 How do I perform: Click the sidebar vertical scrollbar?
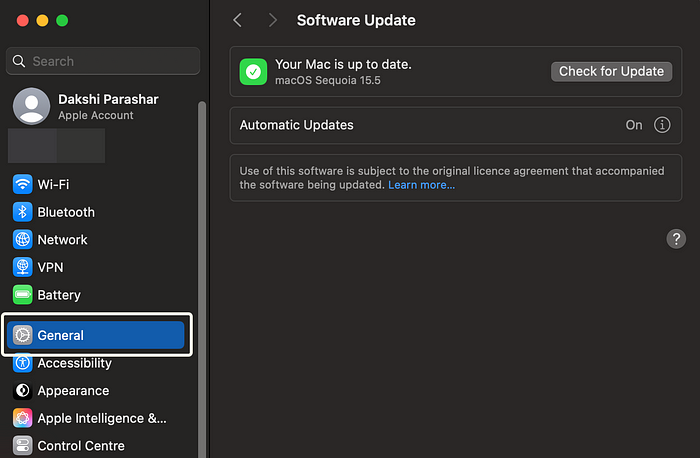pyautogui.click(x=202, y=279)
